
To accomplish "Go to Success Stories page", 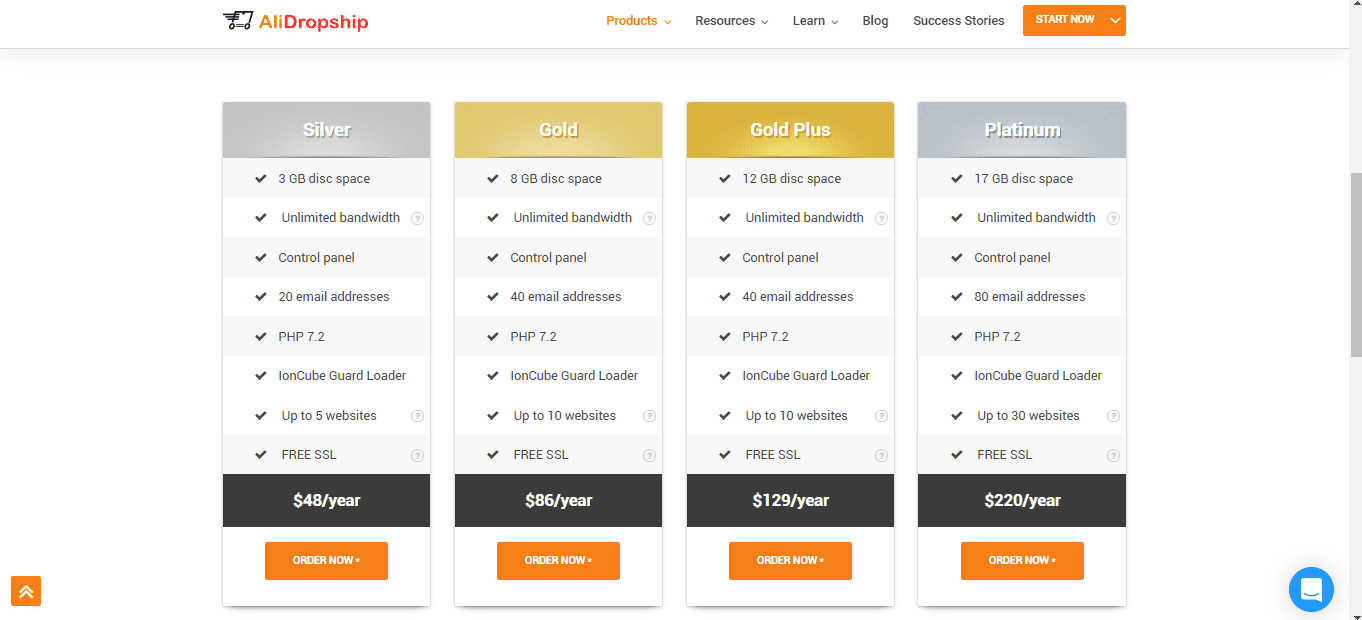I will 958,21.
